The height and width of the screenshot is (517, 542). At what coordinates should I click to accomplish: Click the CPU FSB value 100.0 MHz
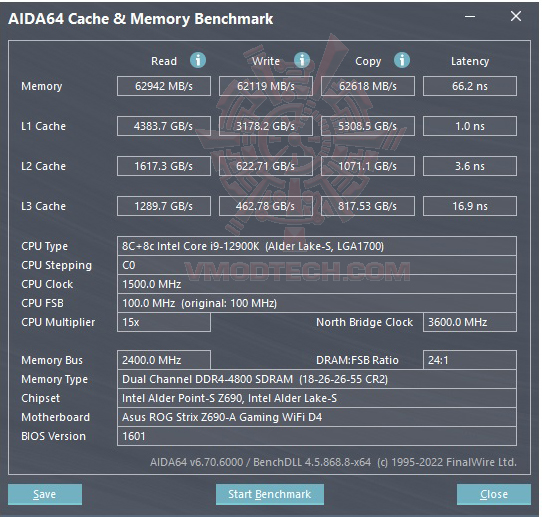click(317, 303)
